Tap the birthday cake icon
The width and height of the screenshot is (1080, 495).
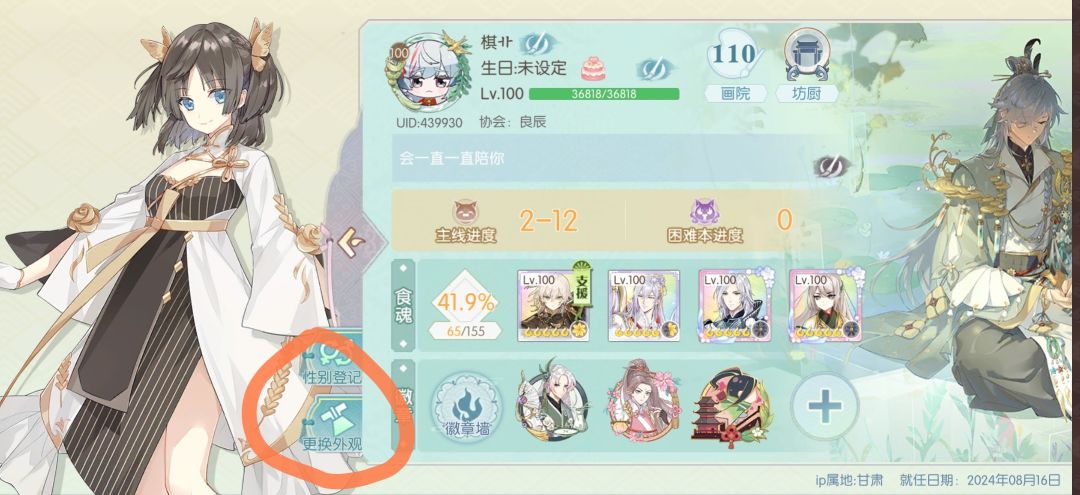coord(592,68)
